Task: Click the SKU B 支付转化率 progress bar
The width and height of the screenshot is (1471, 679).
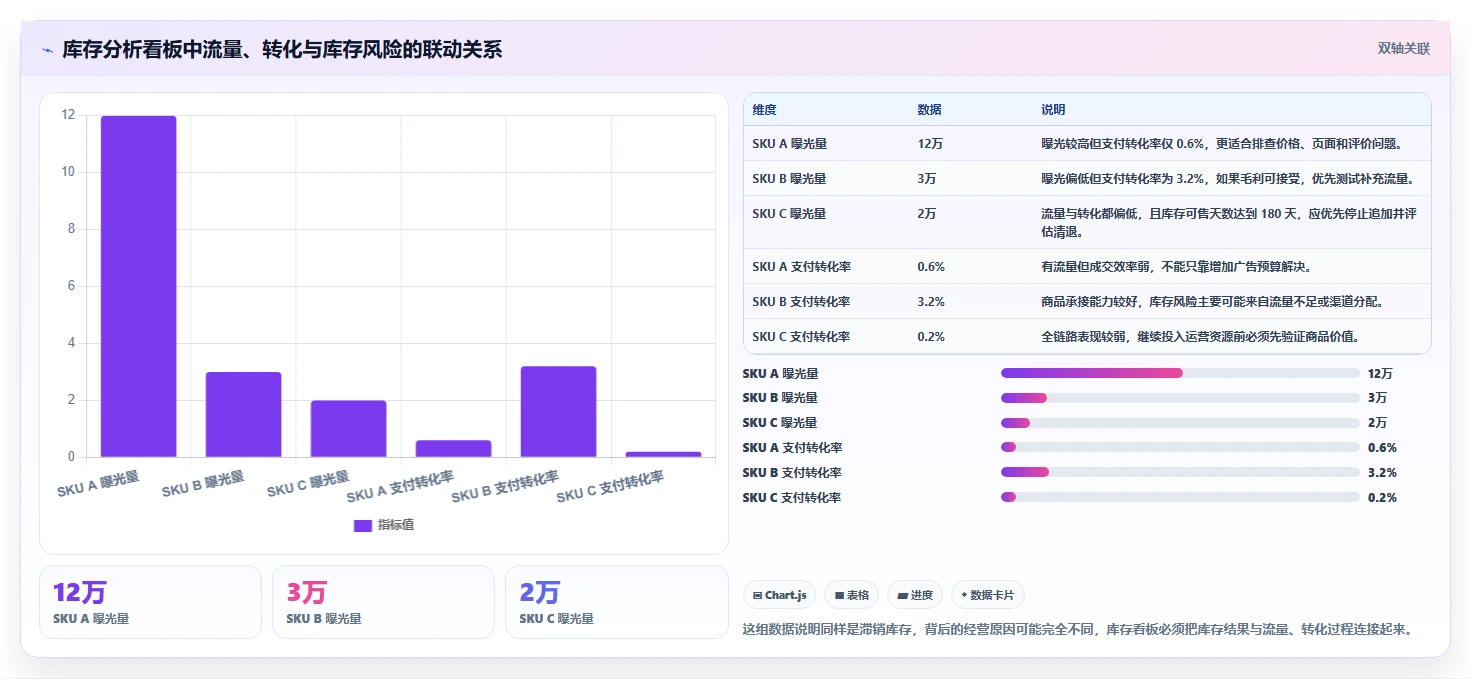Action: click(x=1180, y=472)
